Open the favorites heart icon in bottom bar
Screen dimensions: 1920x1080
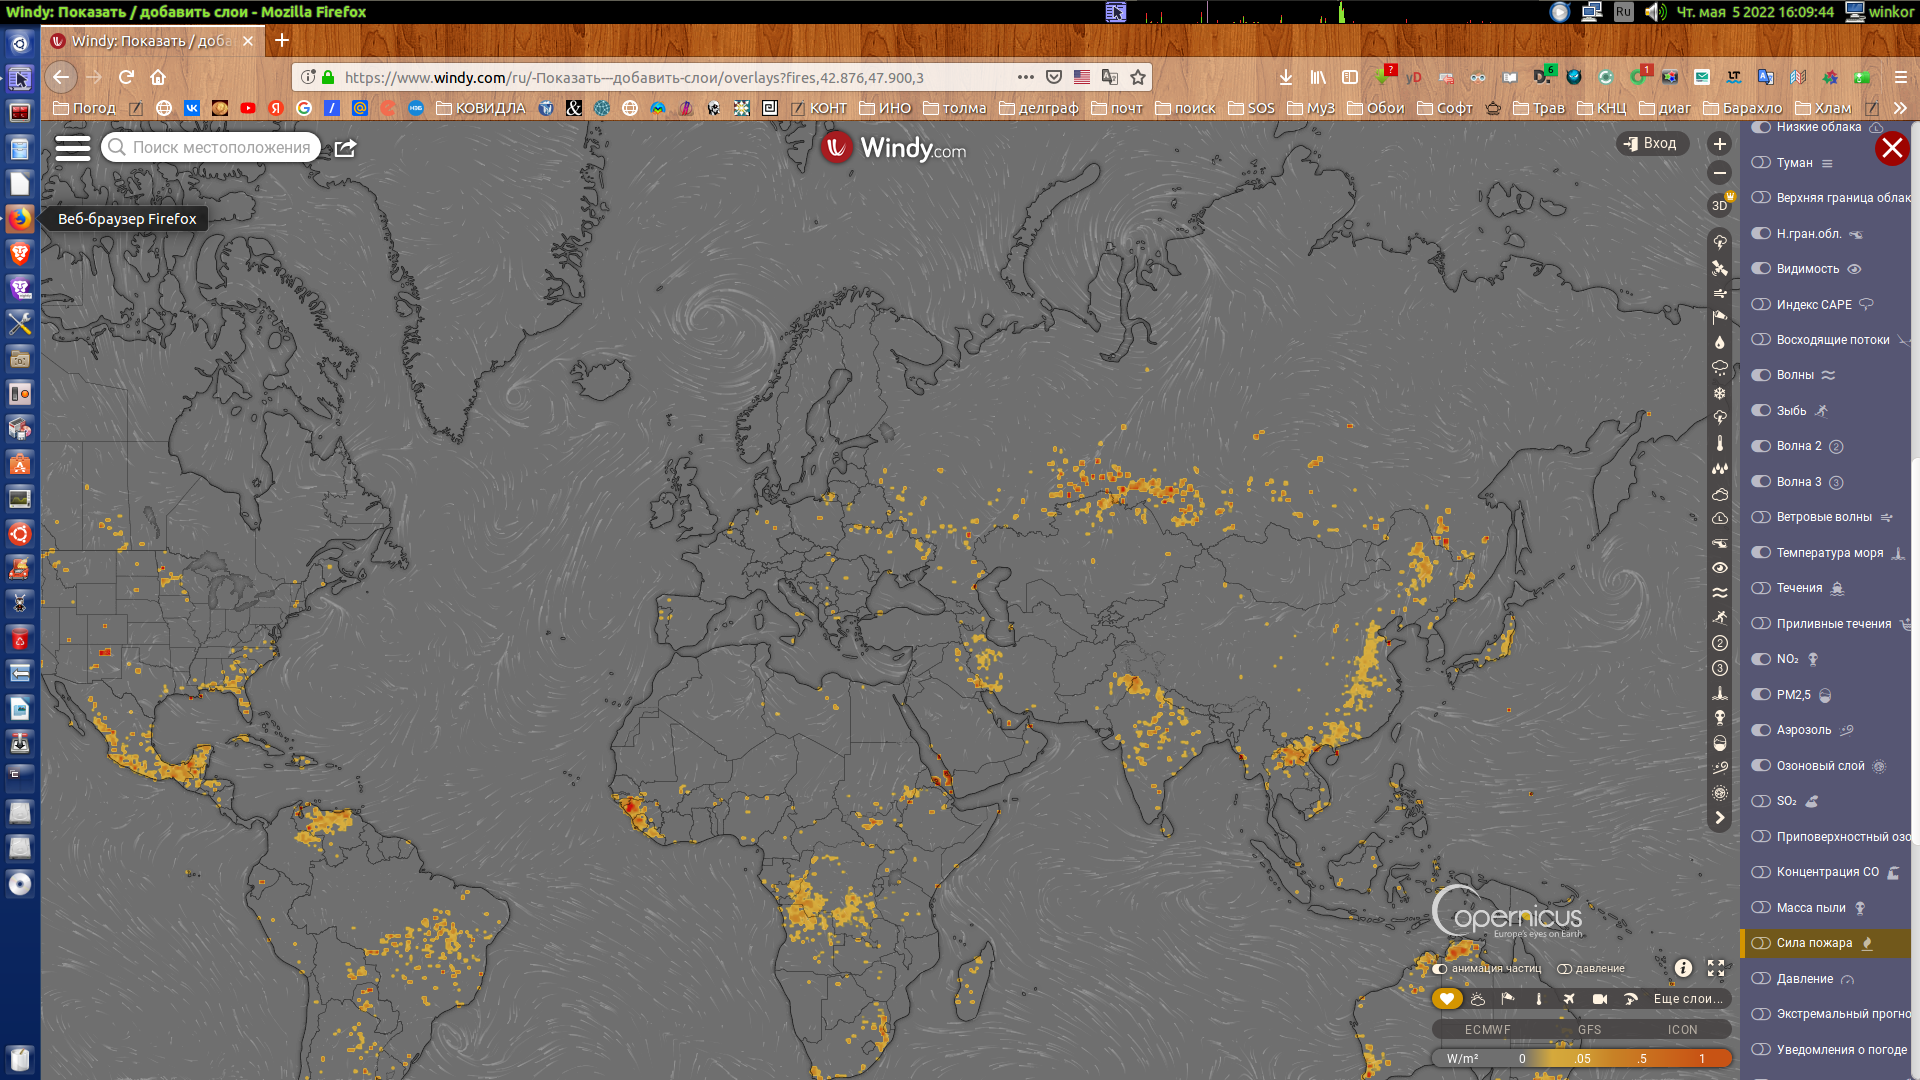click(x=1447, y=998)
